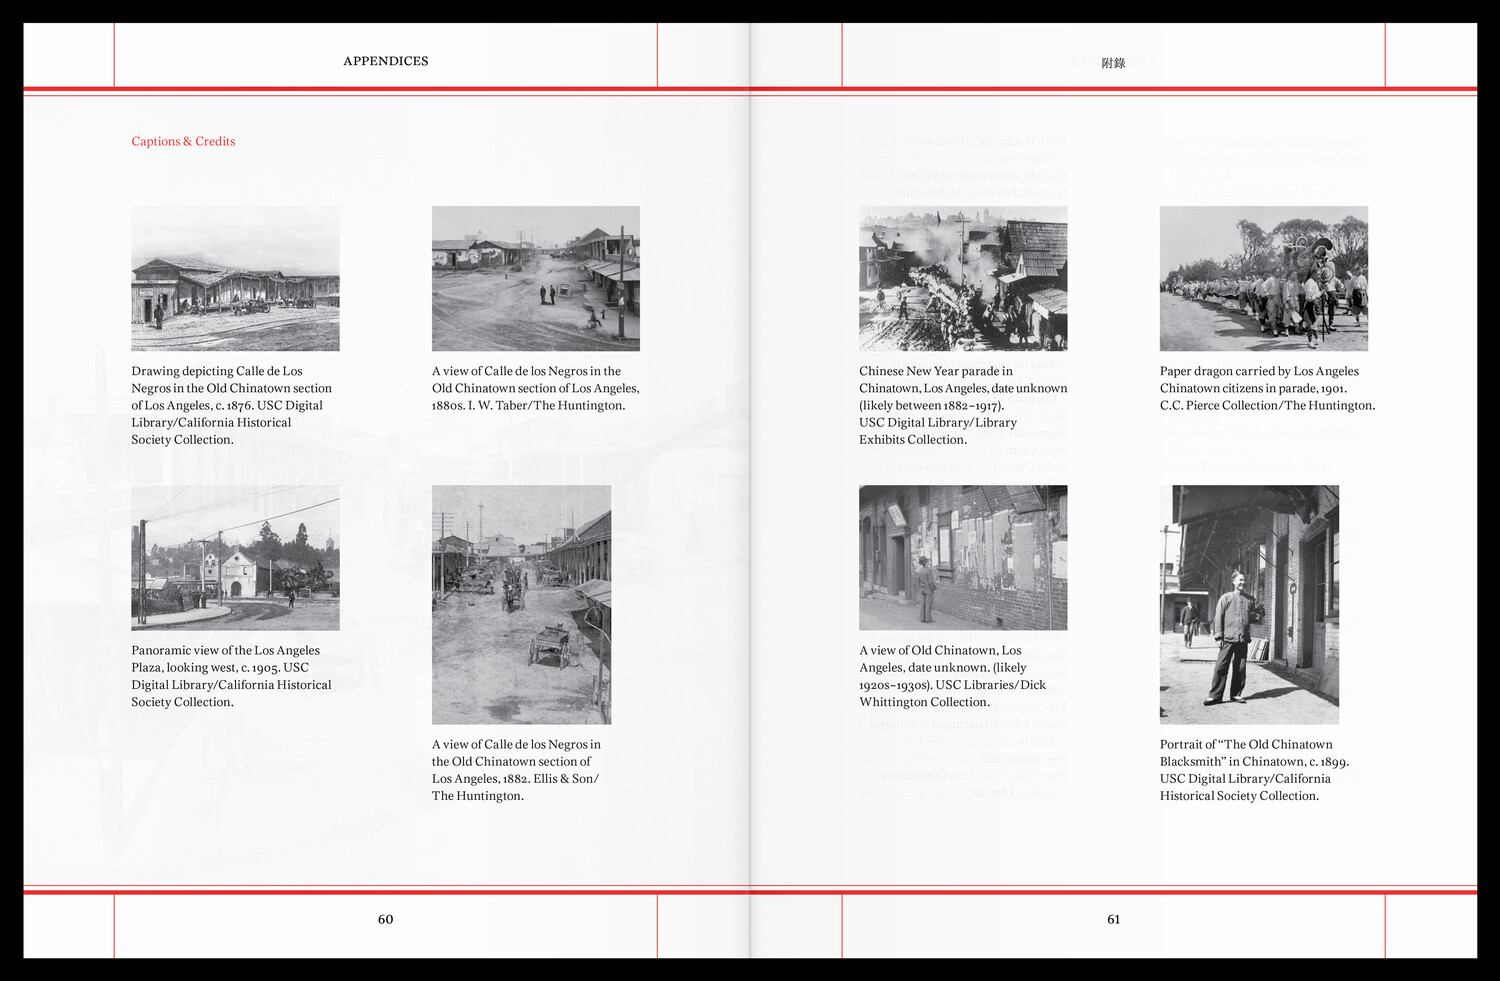Click the APPENDICES page header
Image resolution: width=1500 pixels, height=981 pixels.
385,61
